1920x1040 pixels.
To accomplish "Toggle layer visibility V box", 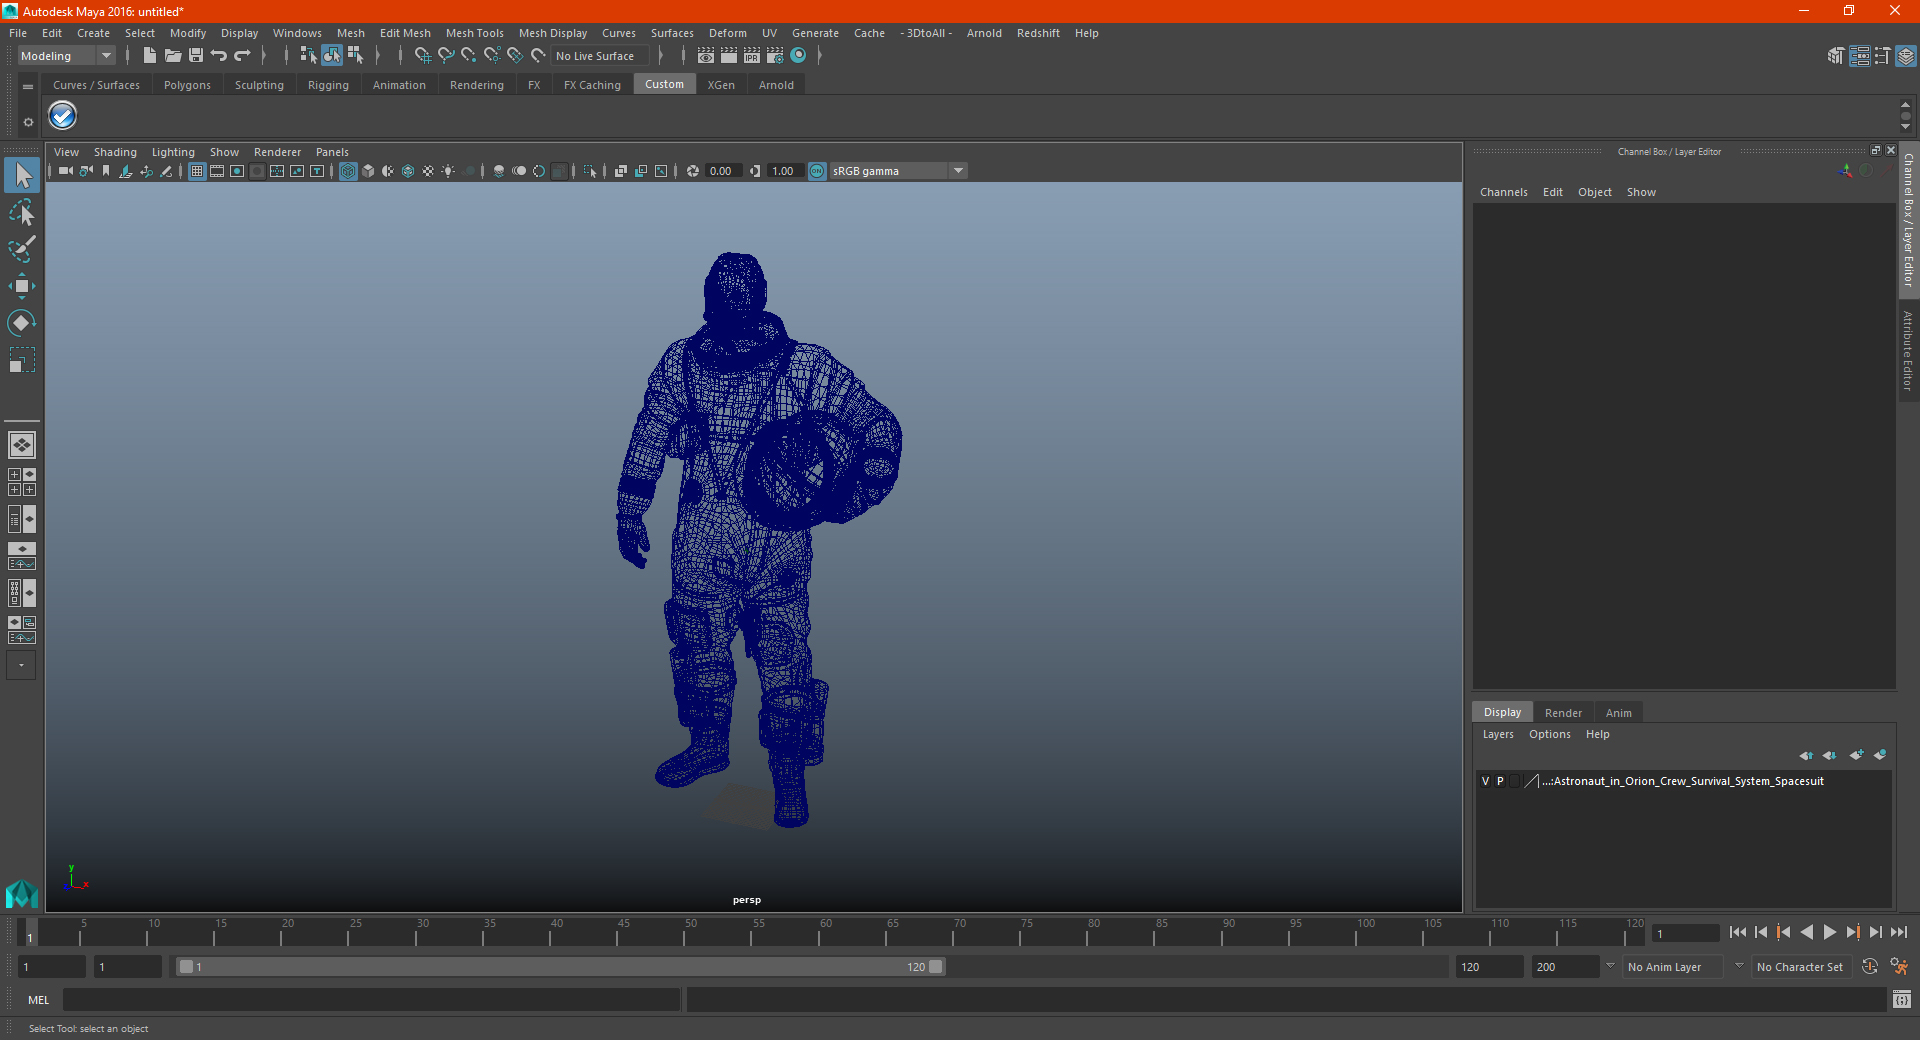I will 1485,781.
